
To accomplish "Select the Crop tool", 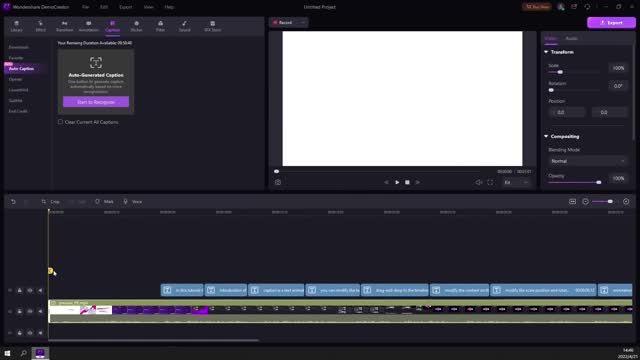I will tap(51, 202).
